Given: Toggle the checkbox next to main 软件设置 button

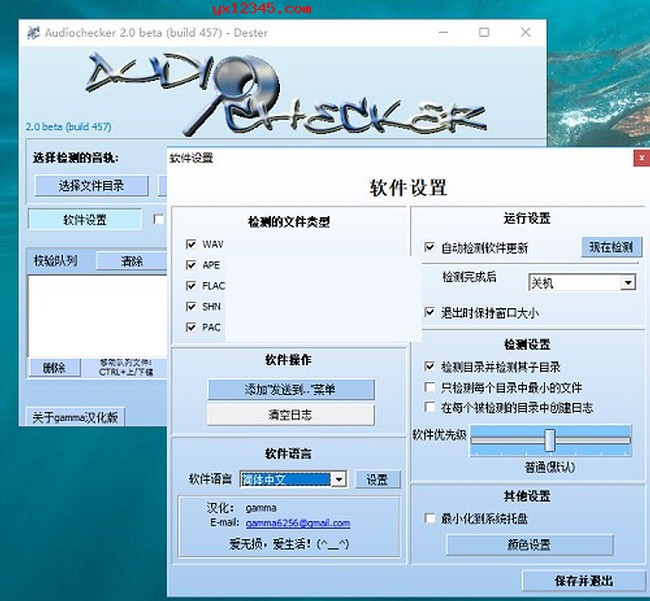Looking at the screenshot, I should pyautogui.click(x=158, y=219).
